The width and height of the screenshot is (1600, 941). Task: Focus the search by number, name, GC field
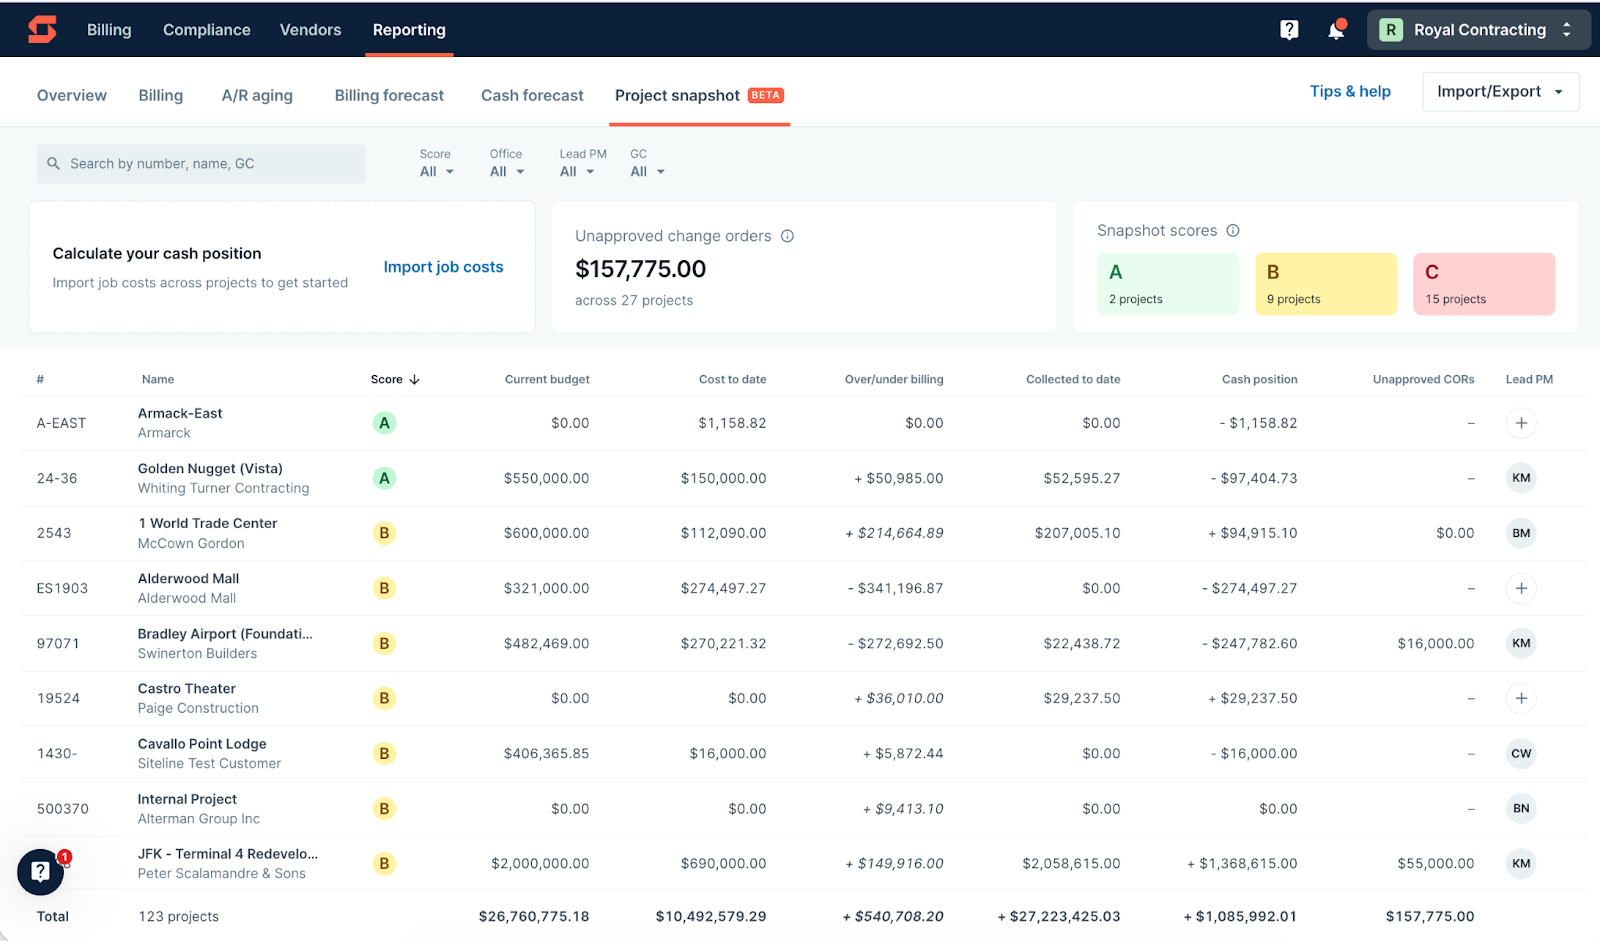coord(201,163)
